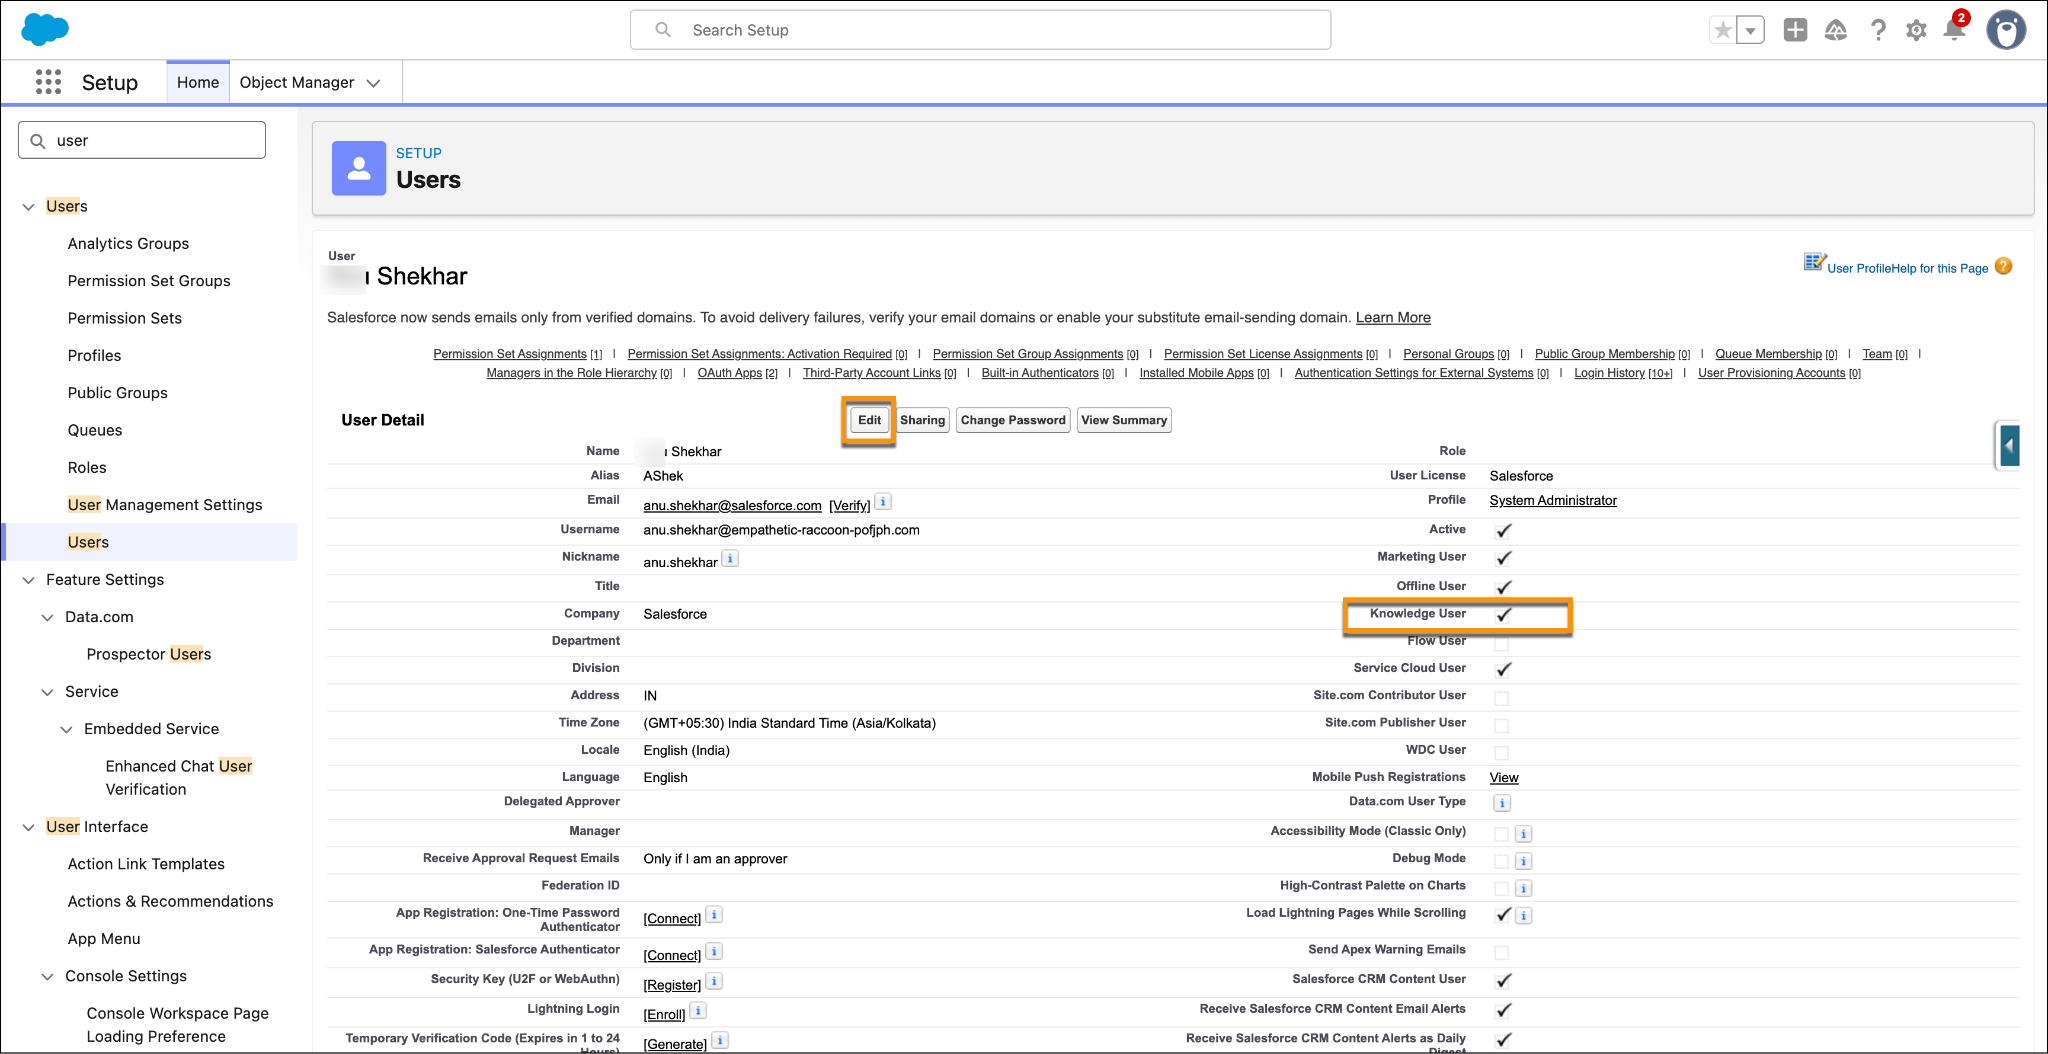Click the View Summary button
Viewport: 2048px width, 1054px height.
tap(1124, 420)
